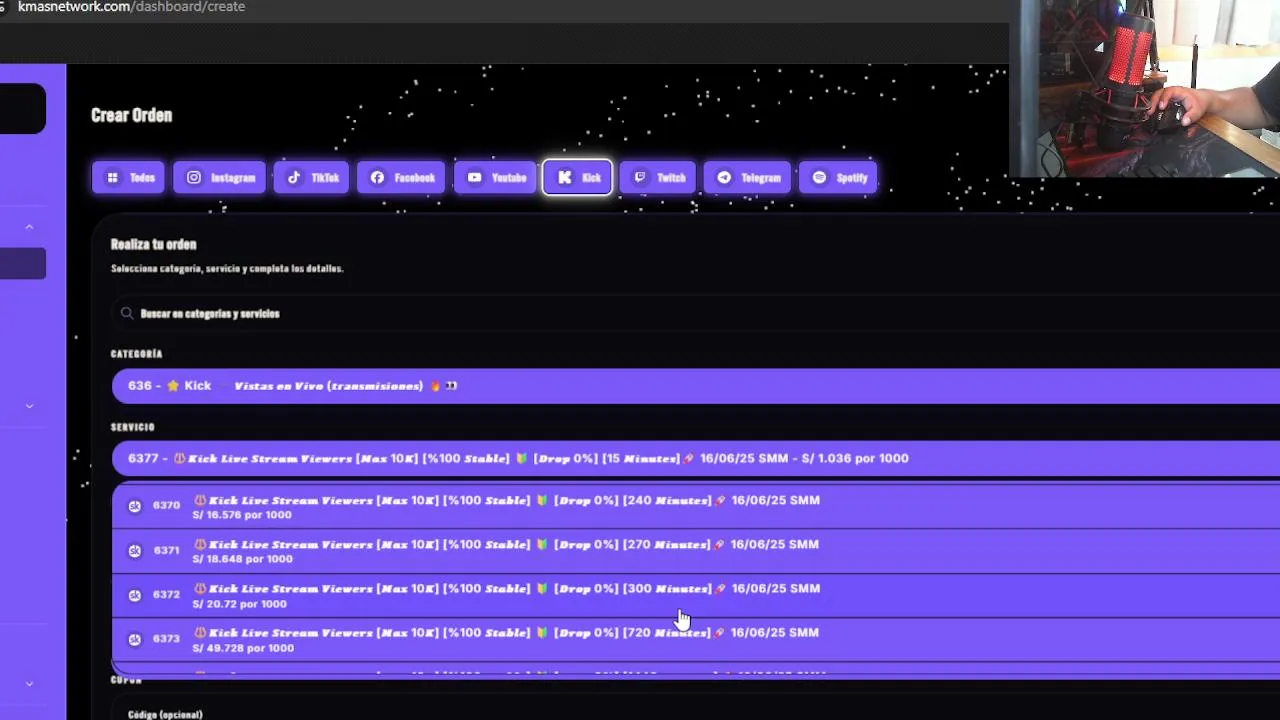Filter services by Youtube

(x=495, y=177)
